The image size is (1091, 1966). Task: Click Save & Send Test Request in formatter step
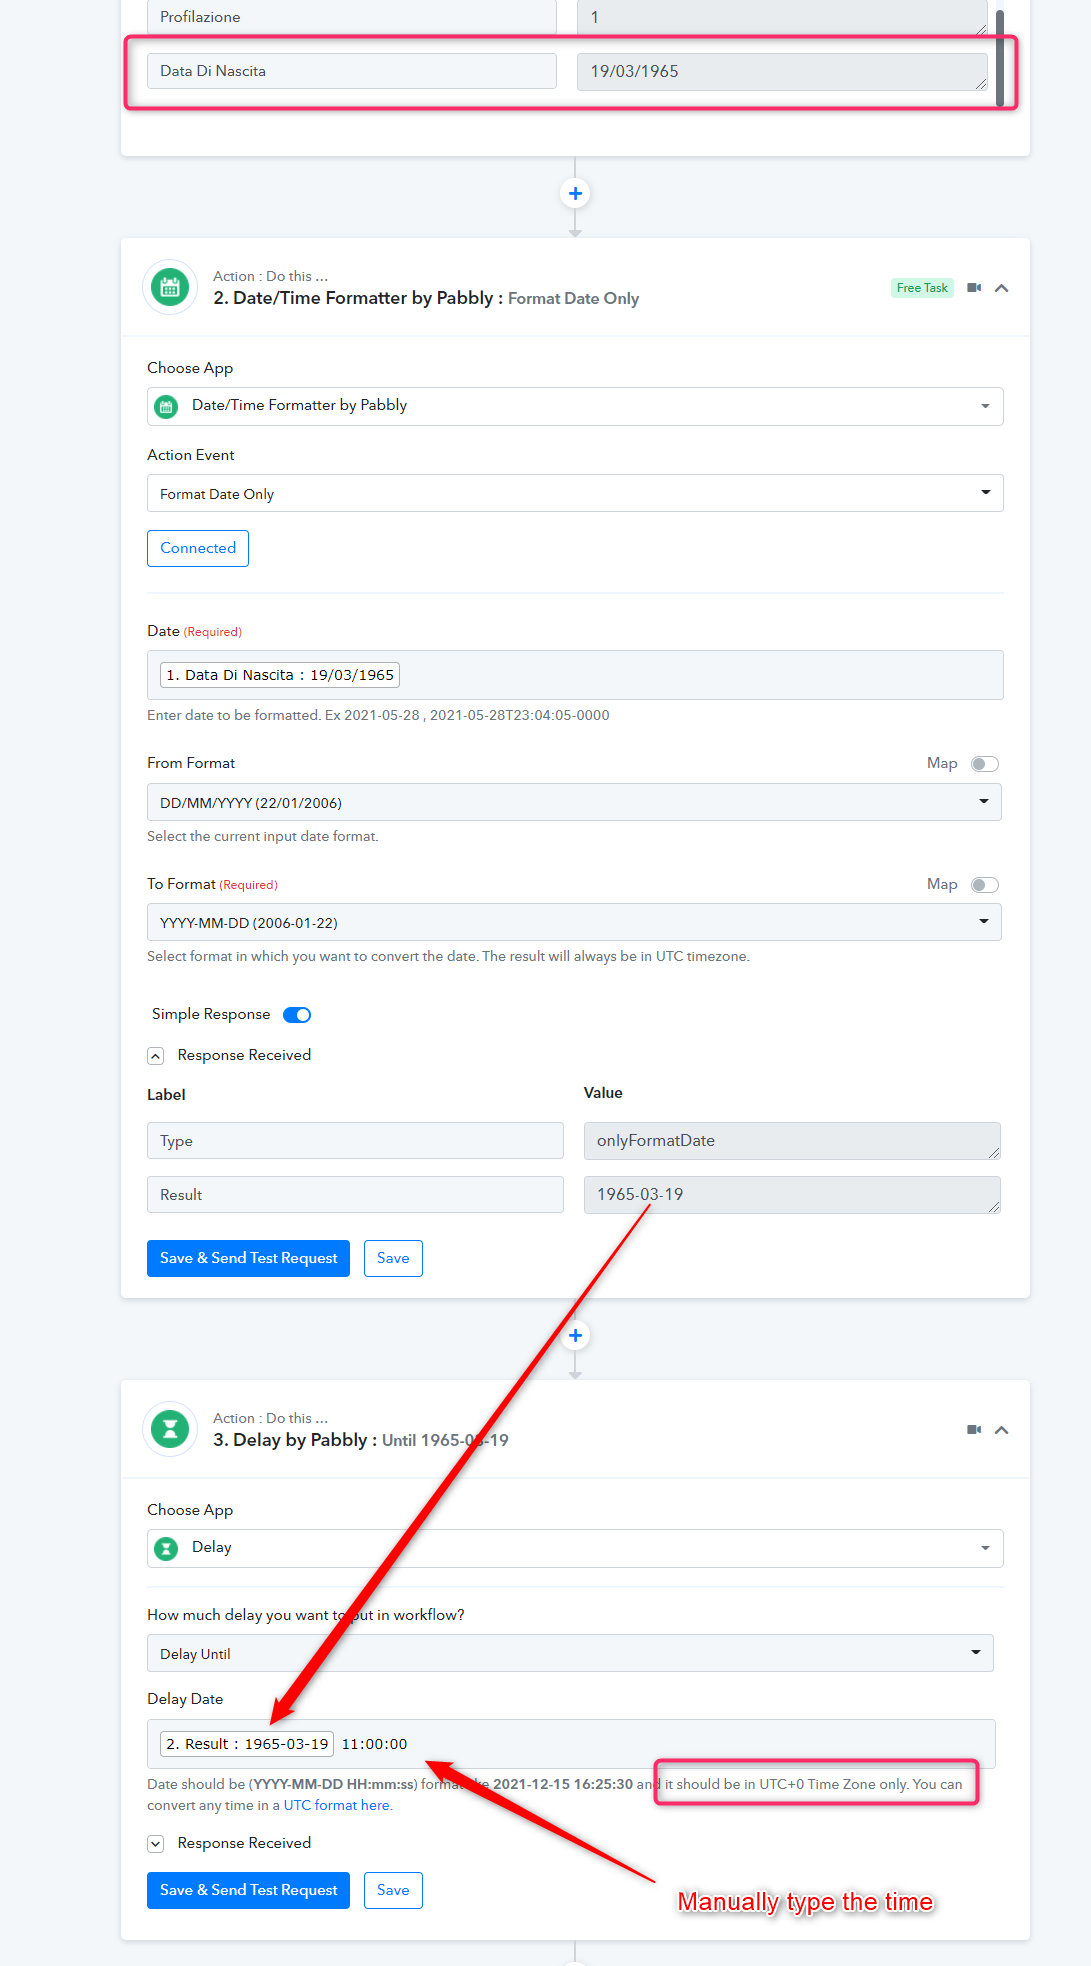click(248, 1258)
